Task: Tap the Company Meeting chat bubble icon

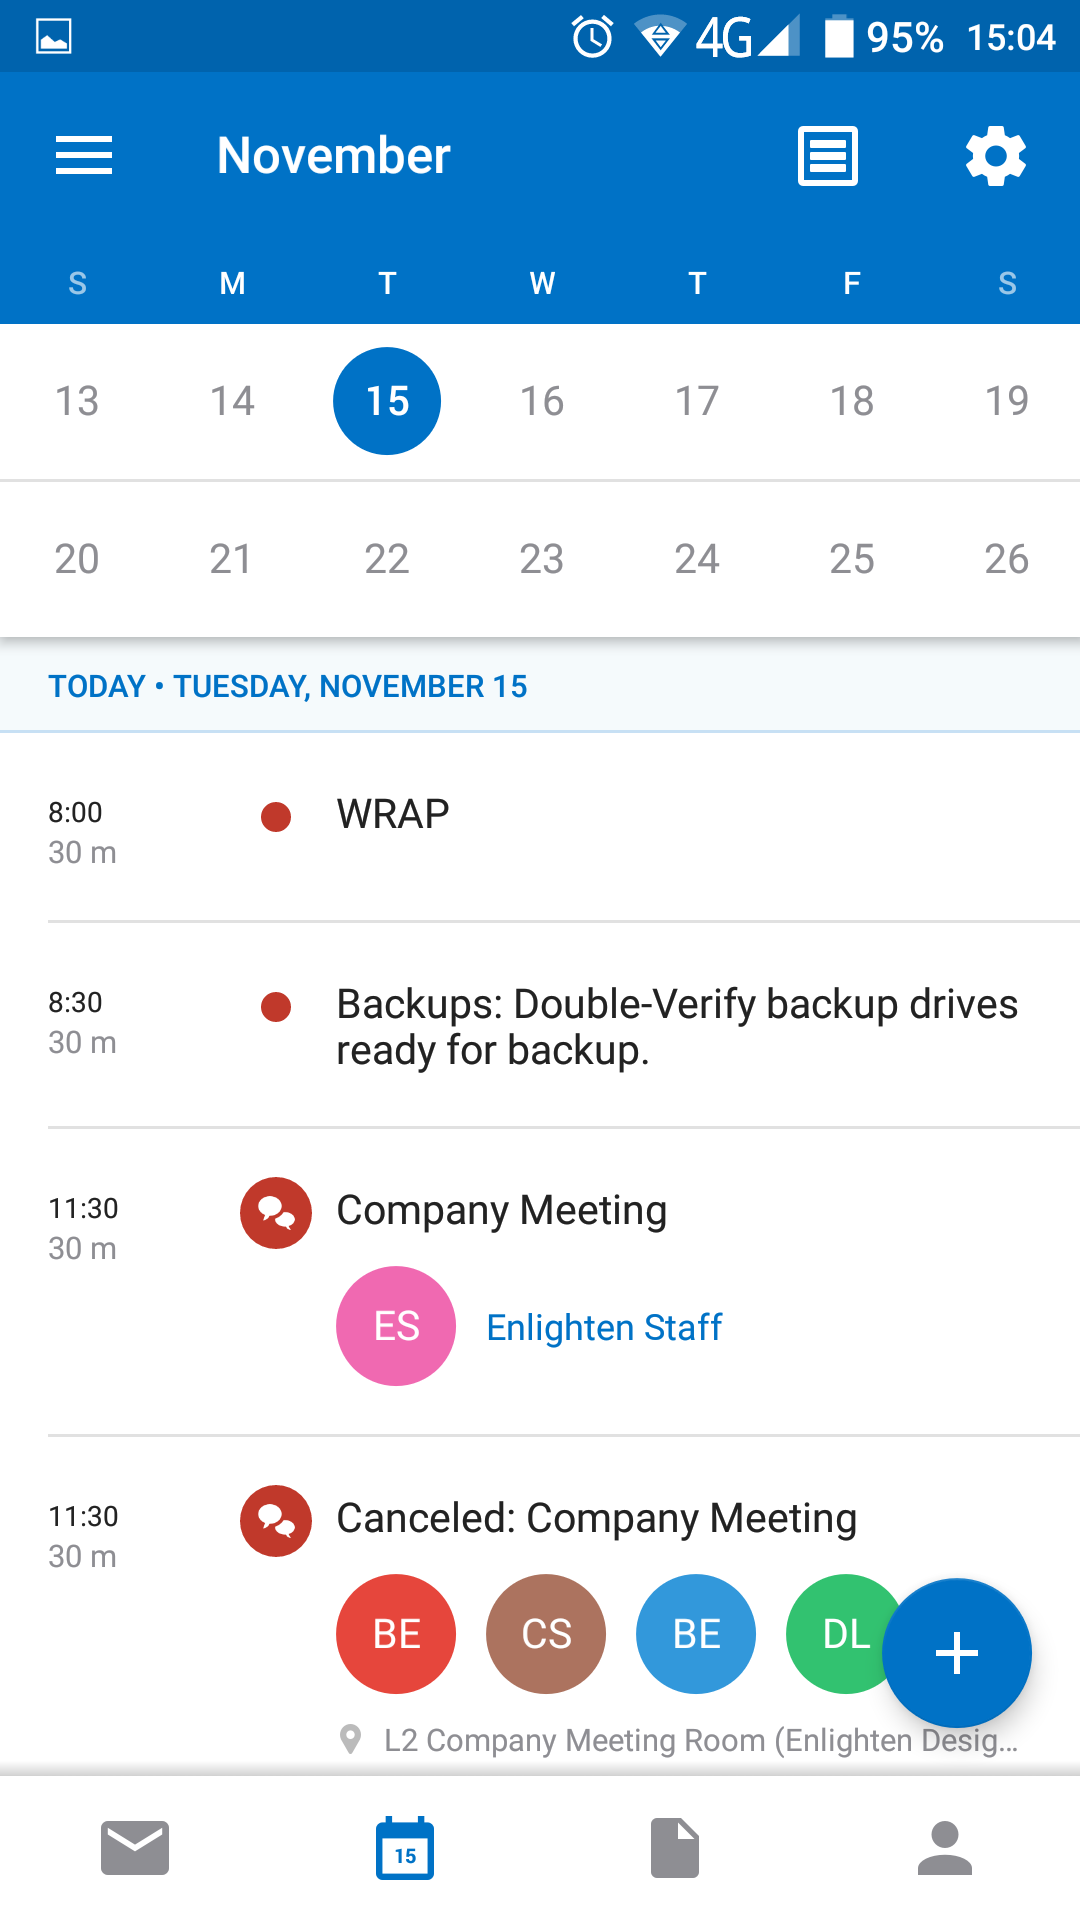Action: pyautogui.click(x=276, y=1213)
